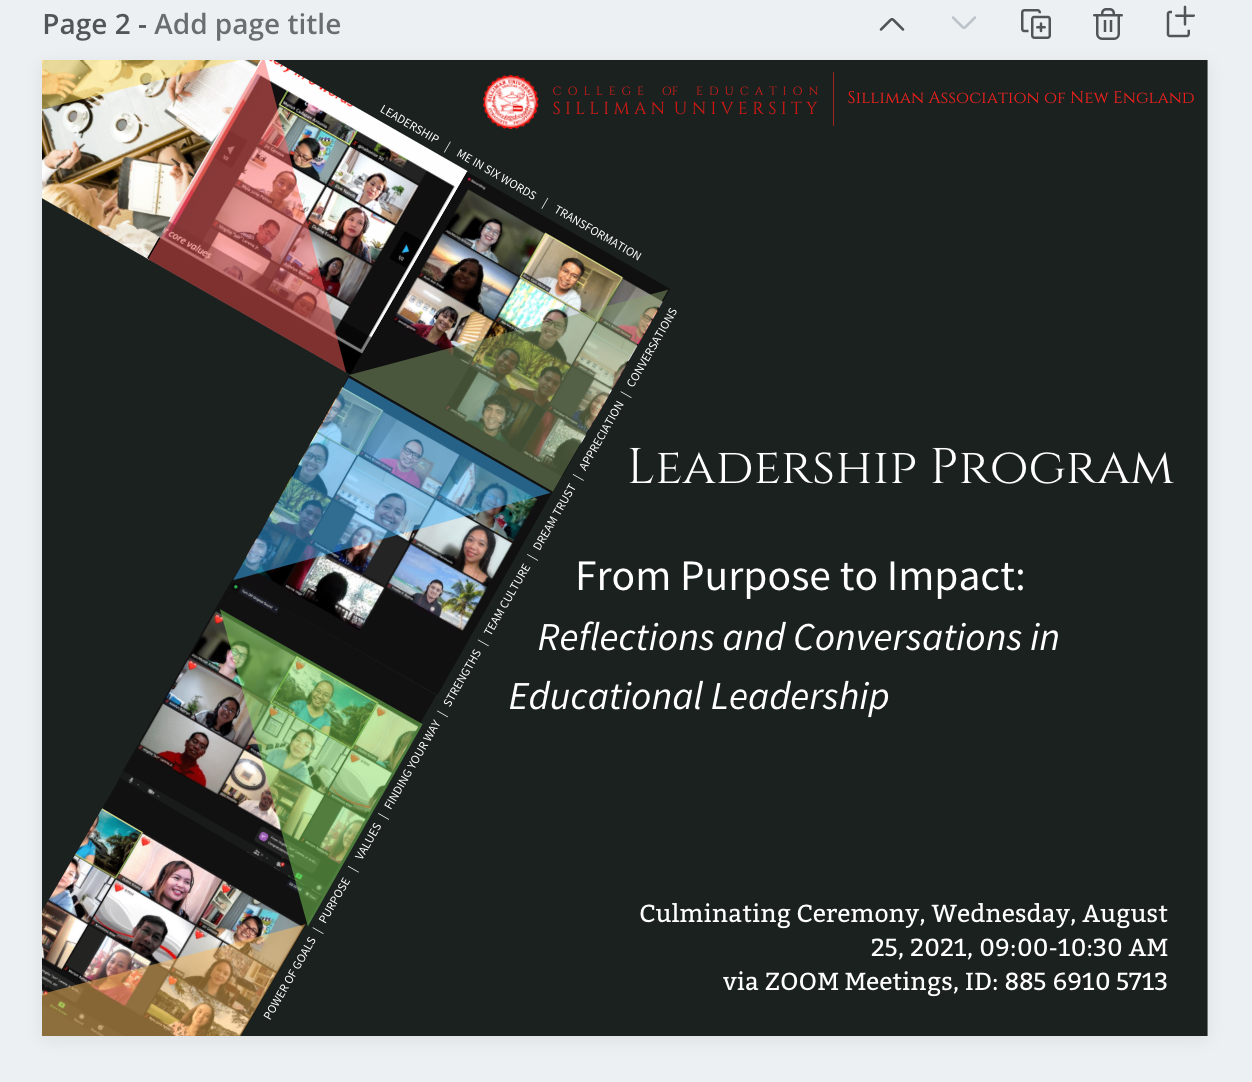
Task: Click "Add page title" to rename the page
Action: click(246, 24)
